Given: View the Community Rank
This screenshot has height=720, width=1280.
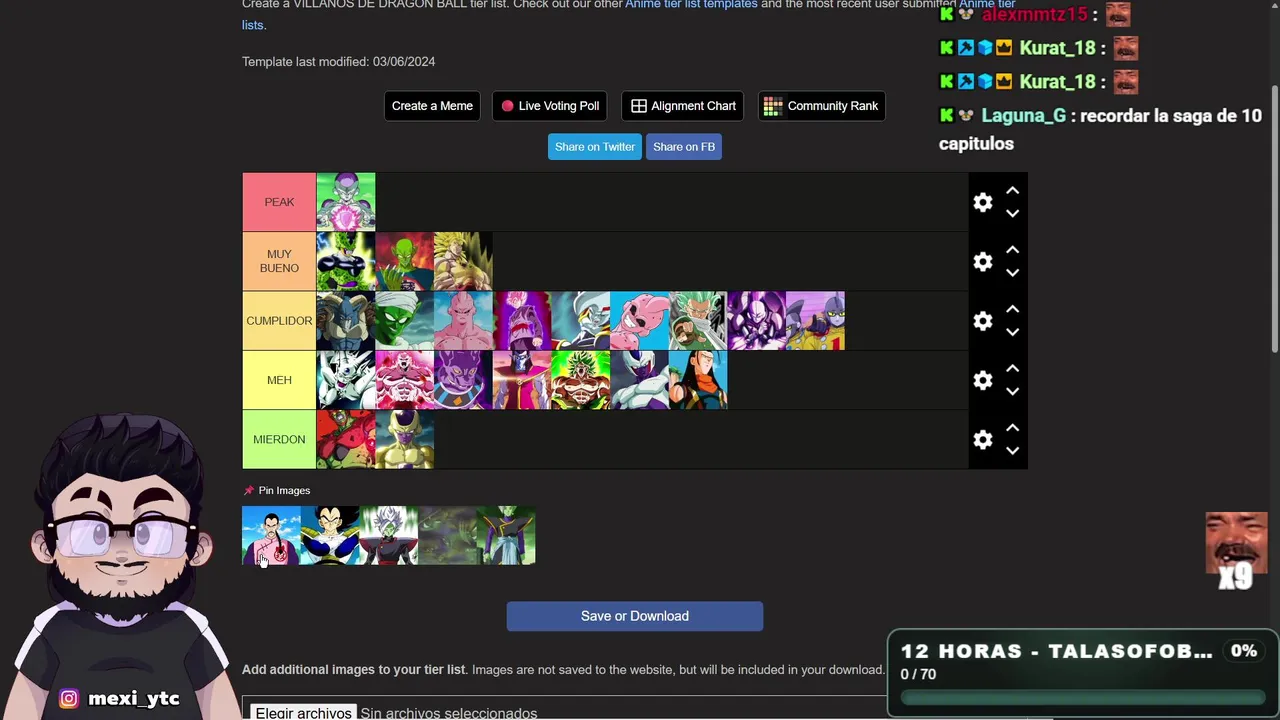Looking at the screenshot, I should pos(821,106).
